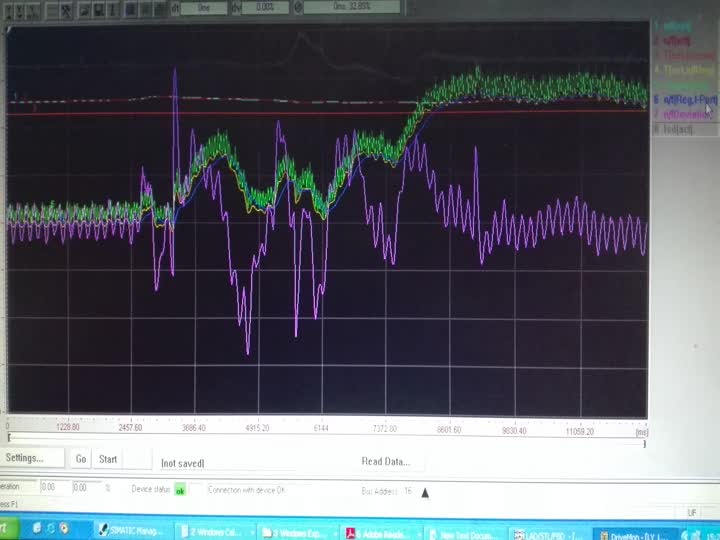Click the first 0.00 operation value field

[x=54, y=487]
